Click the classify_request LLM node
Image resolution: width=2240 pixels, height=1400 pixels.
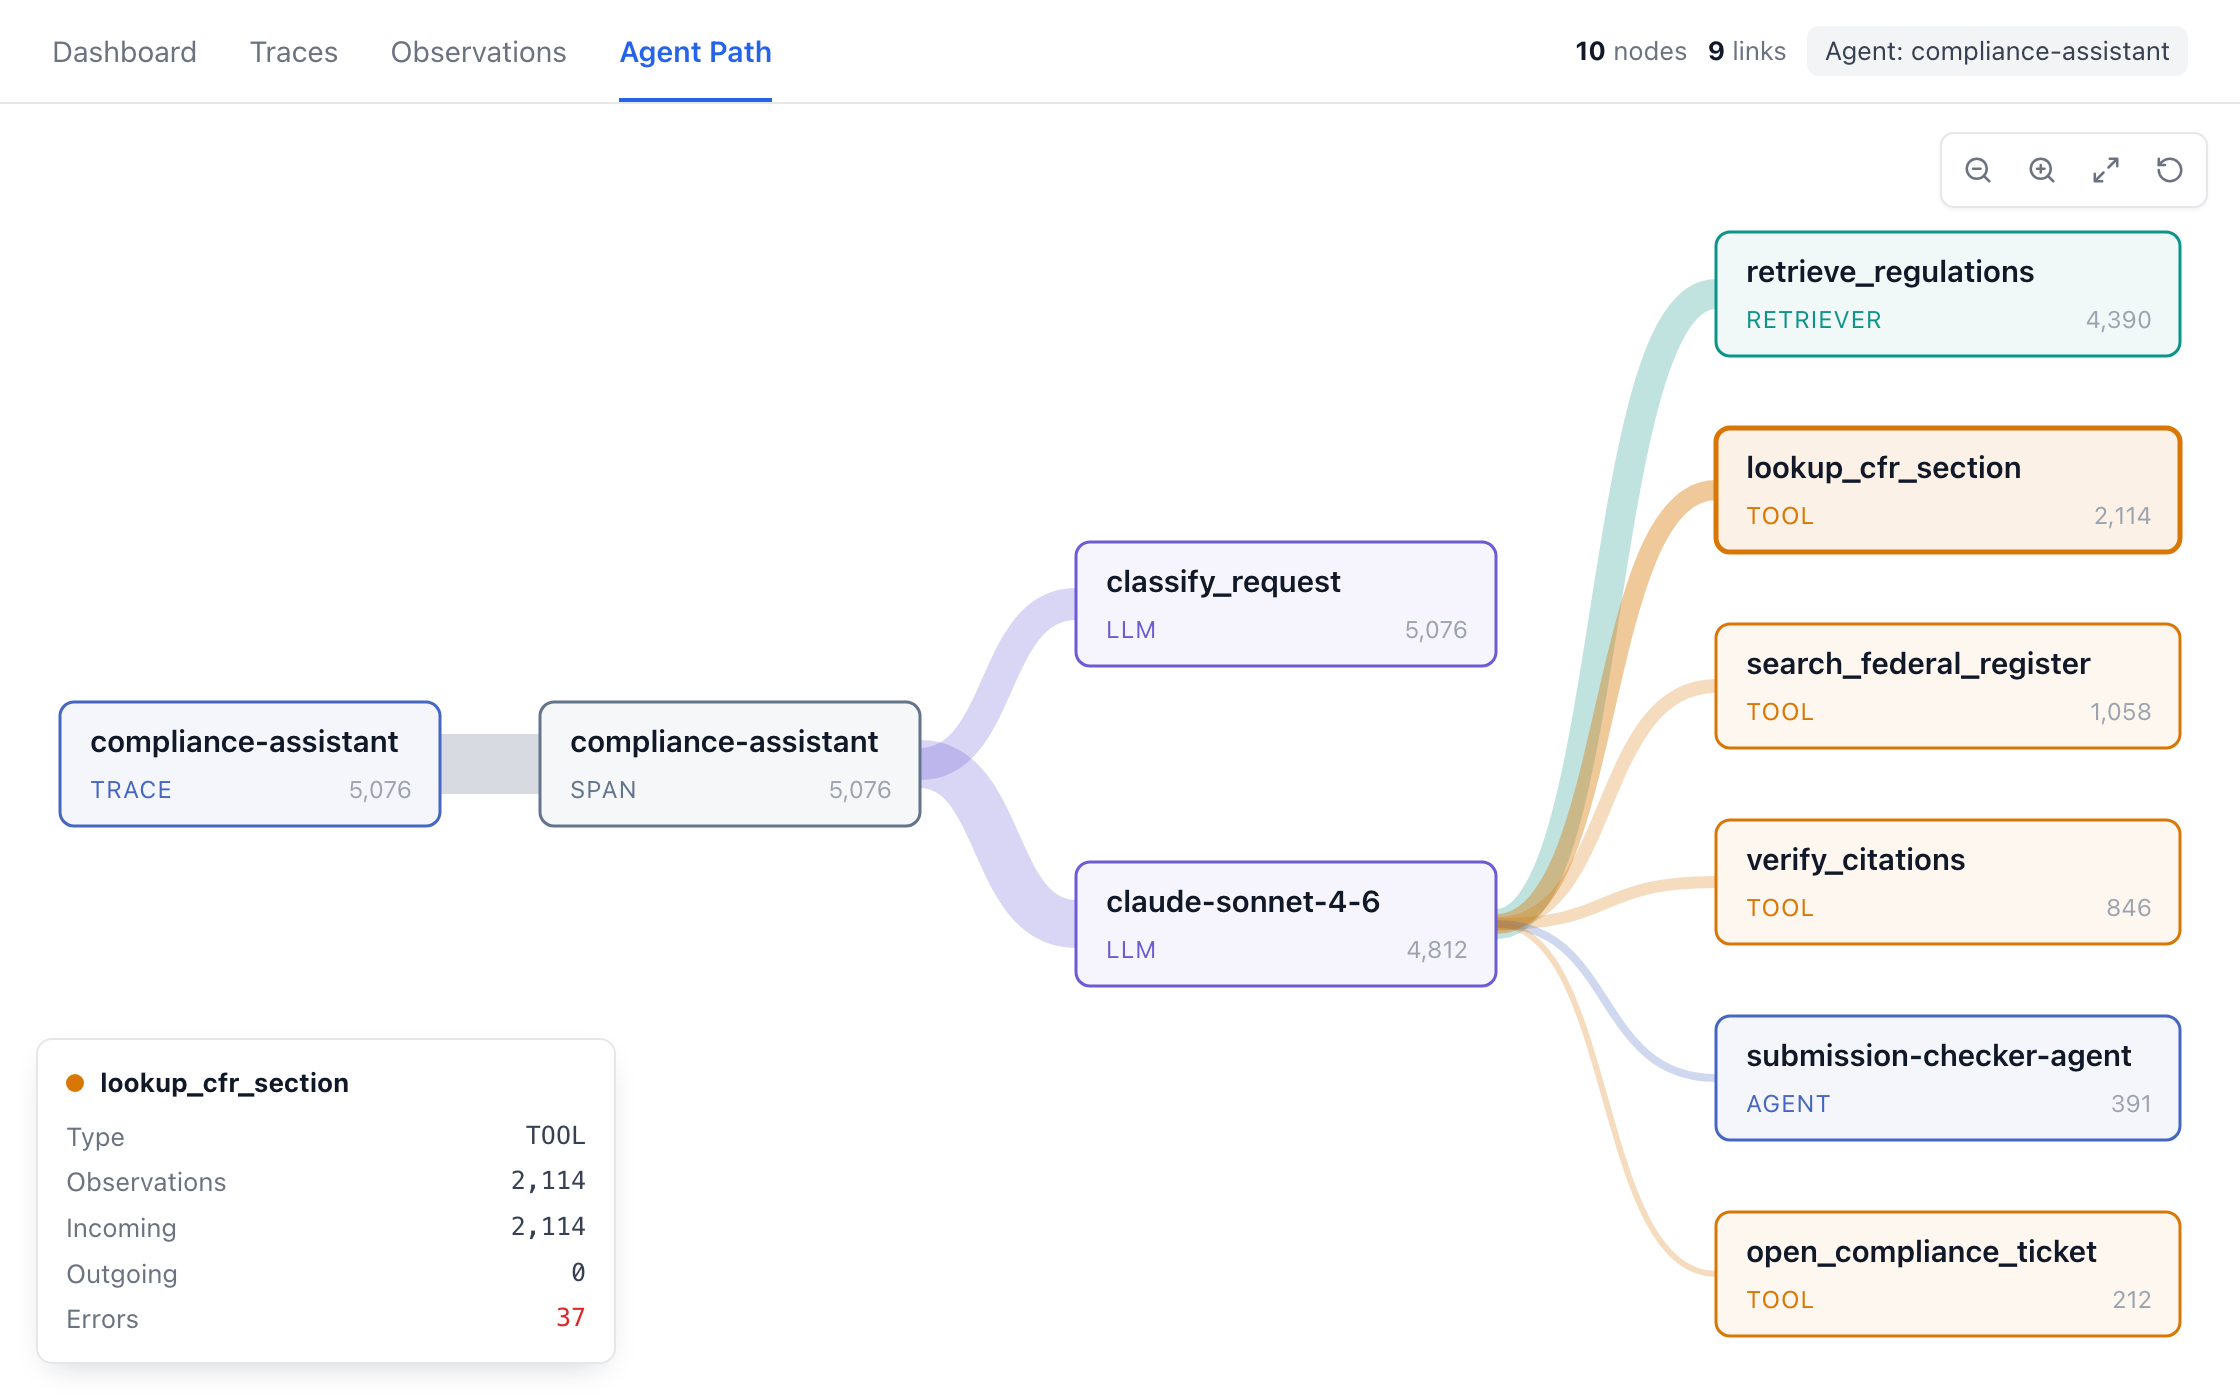click(x=1286, y=604)
